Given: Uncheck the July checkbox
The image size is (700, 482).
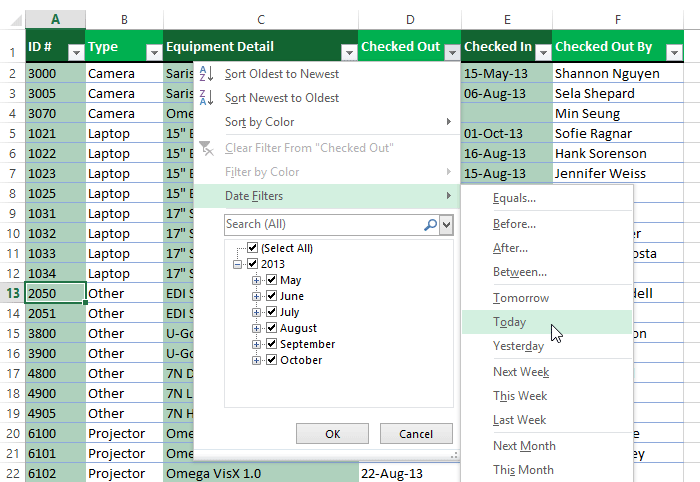Looking at the screenshot, I should click(x=271, y=312).
